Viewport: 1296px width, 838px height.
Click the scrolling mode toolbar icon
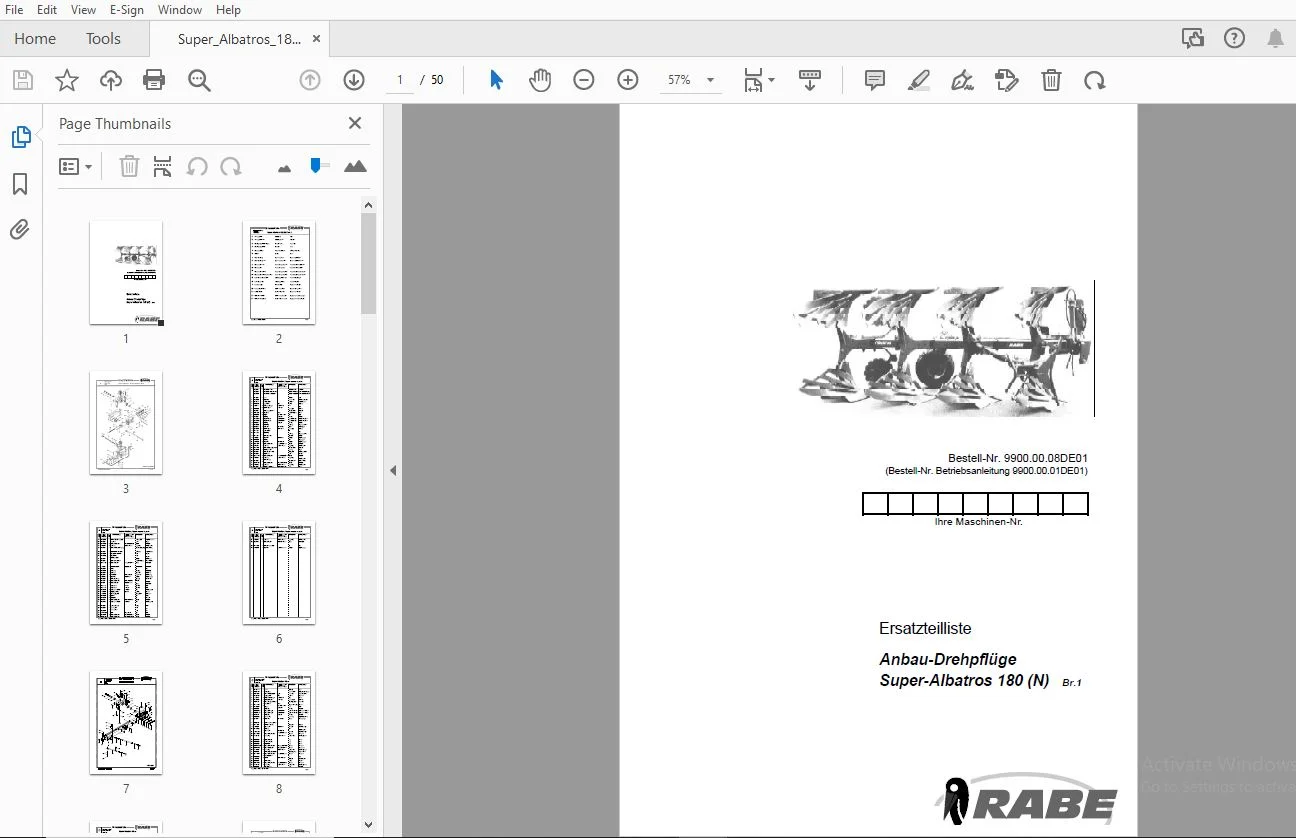[x=810, y=80]
